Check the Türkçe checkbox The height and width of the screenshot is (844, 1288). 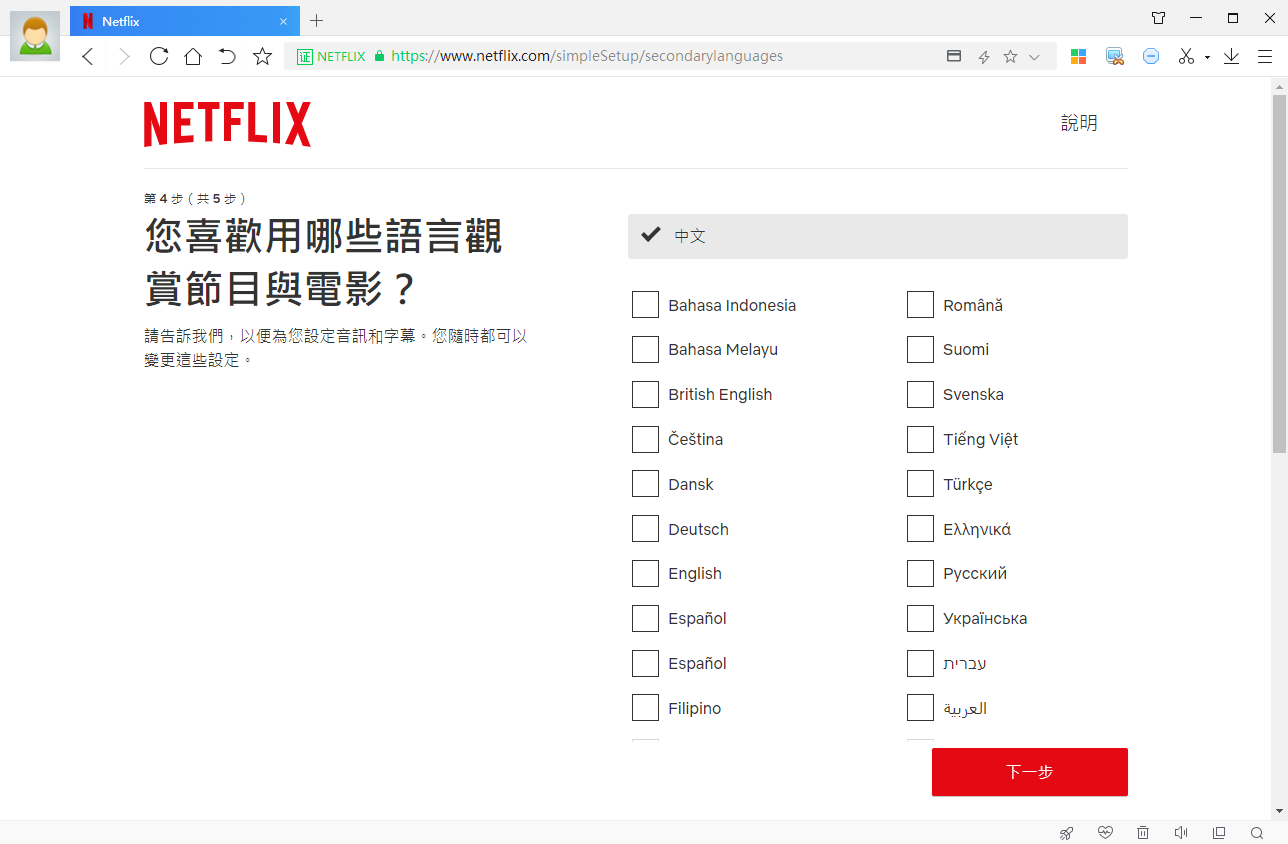click(x=920, y=484)
